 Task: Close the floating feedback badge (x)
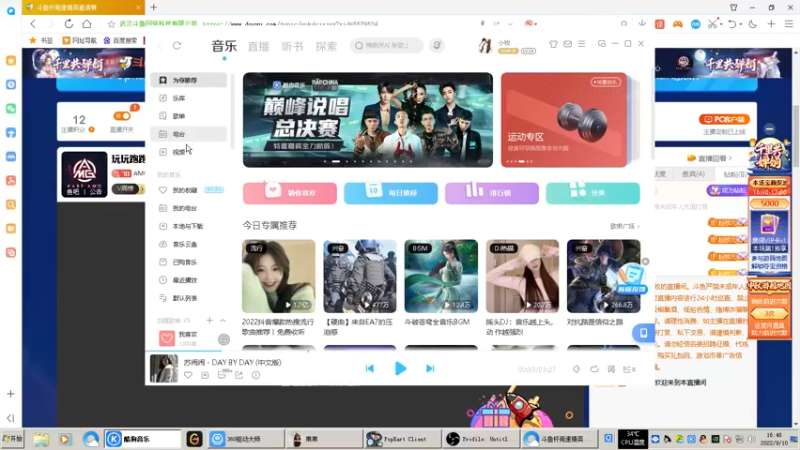[x=645, y=261]
